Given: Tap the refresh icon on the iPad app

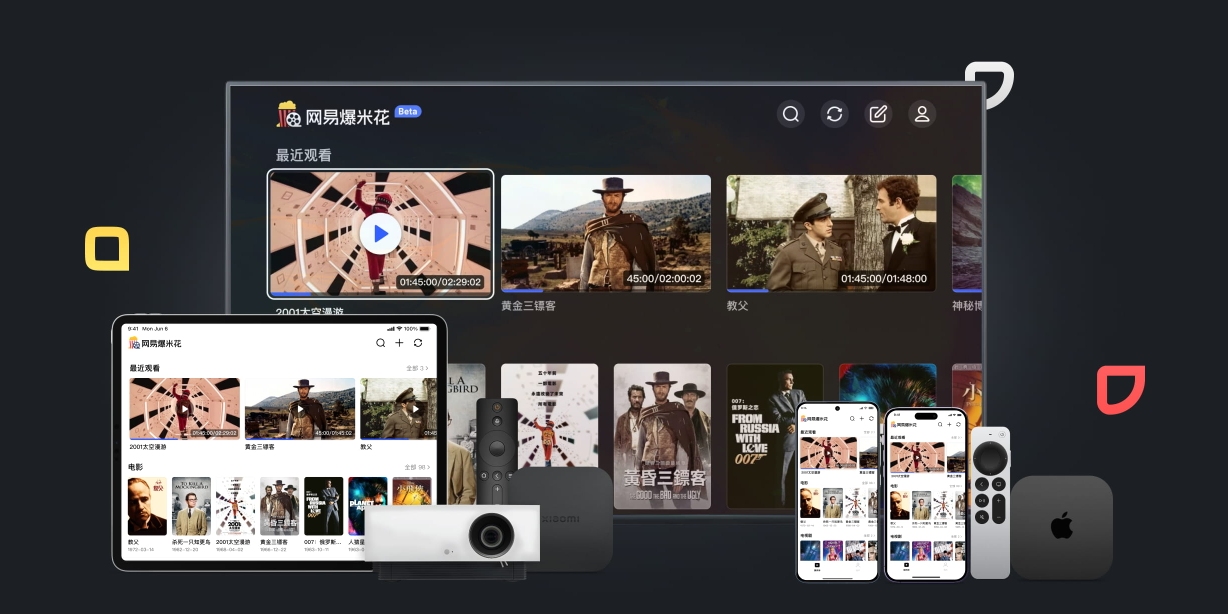Looking at the screenshot, I should (x=418, y=343).
